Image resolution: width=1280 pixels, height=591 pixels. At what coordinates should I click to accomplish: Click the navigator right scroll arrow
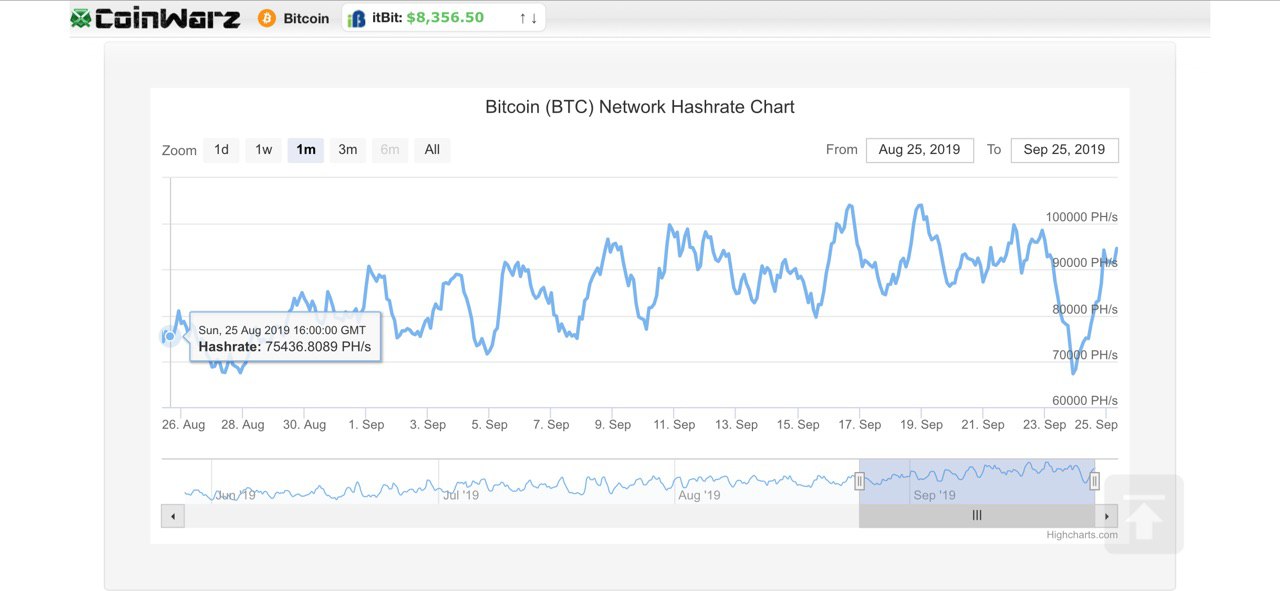click(x=1106, y=516)
